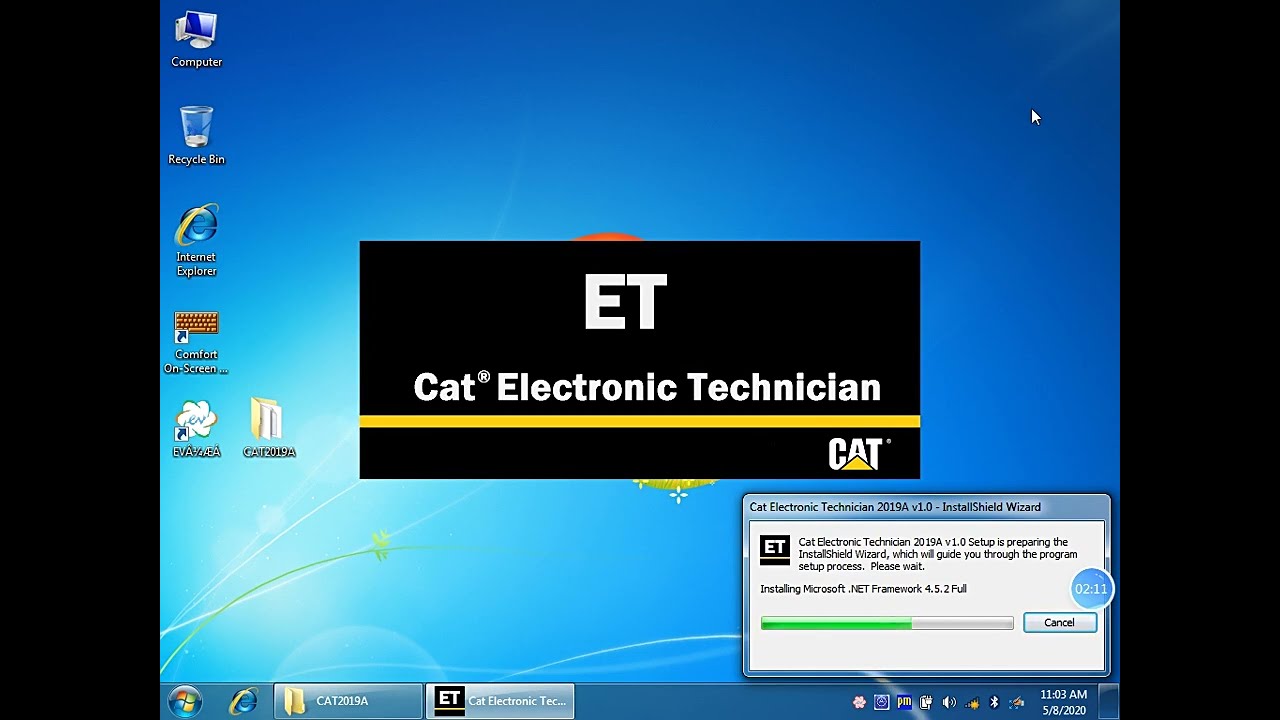Switch to Cat Electronic Technician taskbar item
1280x720 pixels.
coord(501,701)
